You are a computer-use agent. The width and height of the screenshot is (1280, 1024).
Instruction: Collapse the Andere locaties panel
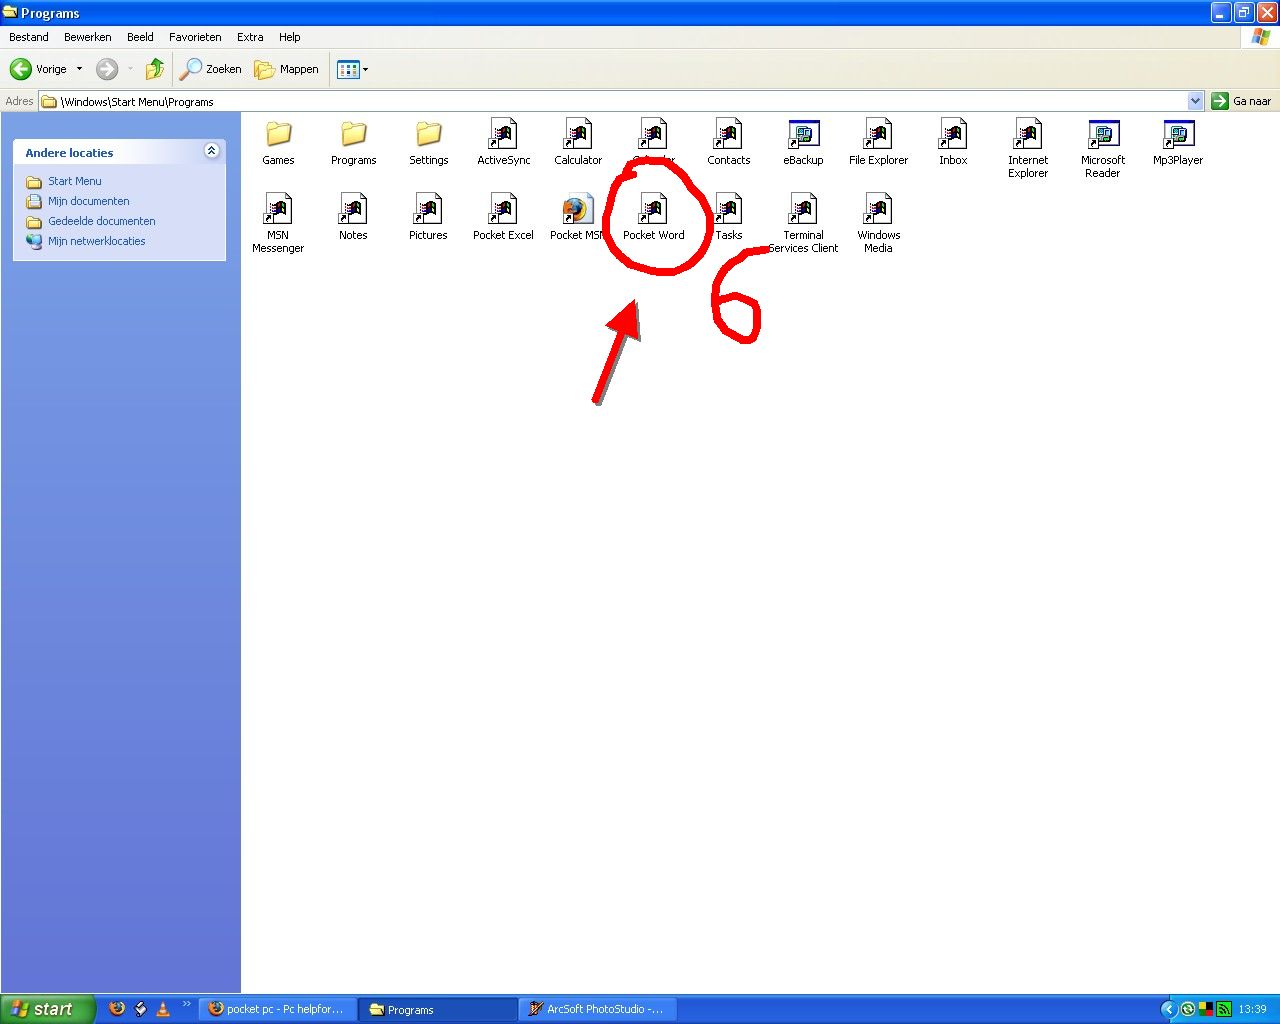(211, 151)
